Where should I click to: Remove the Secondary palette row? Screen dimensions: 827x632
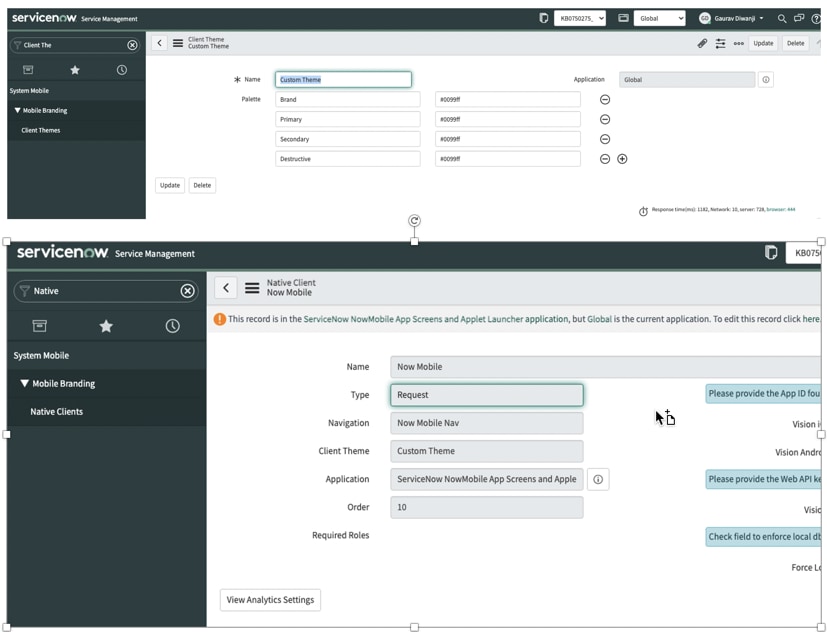605,139
